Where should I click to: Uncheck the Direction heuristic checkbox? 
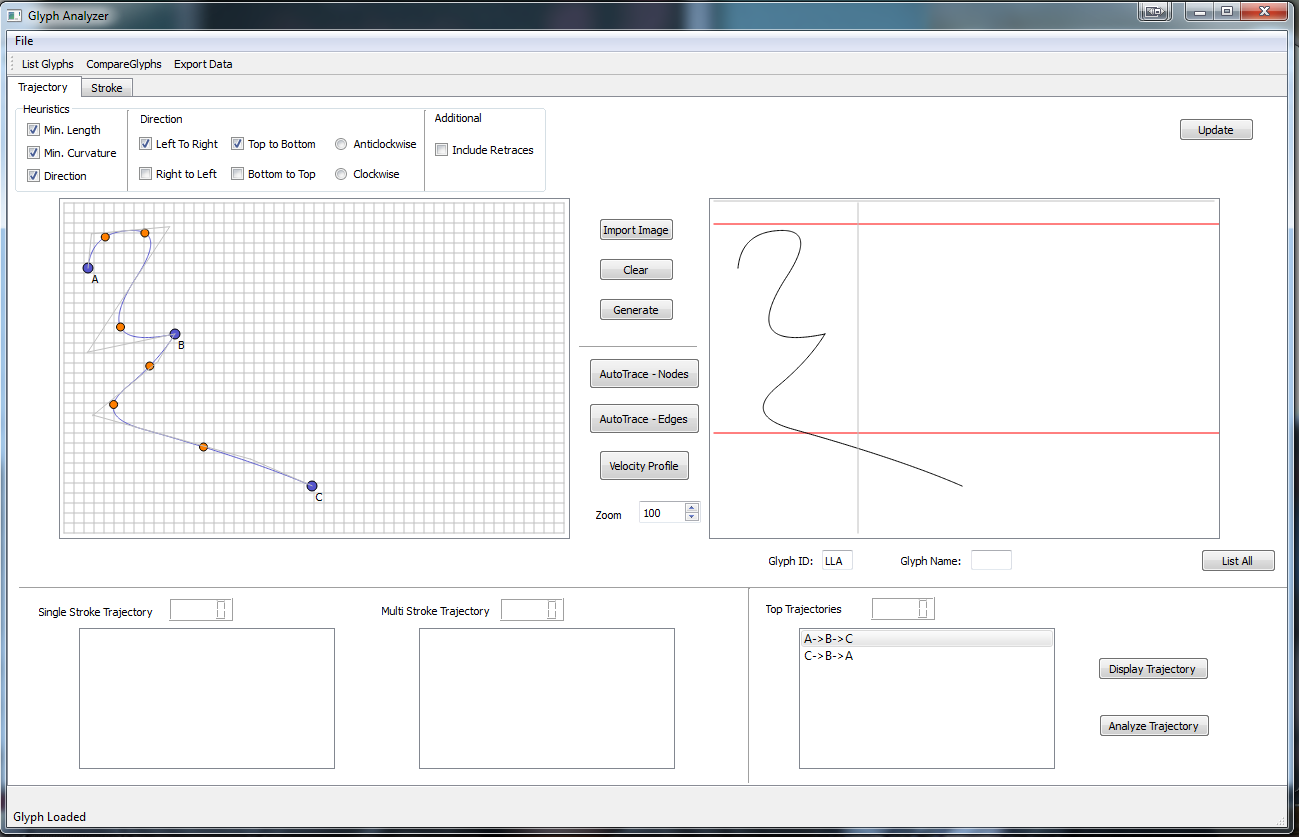[x=34, y=176]
